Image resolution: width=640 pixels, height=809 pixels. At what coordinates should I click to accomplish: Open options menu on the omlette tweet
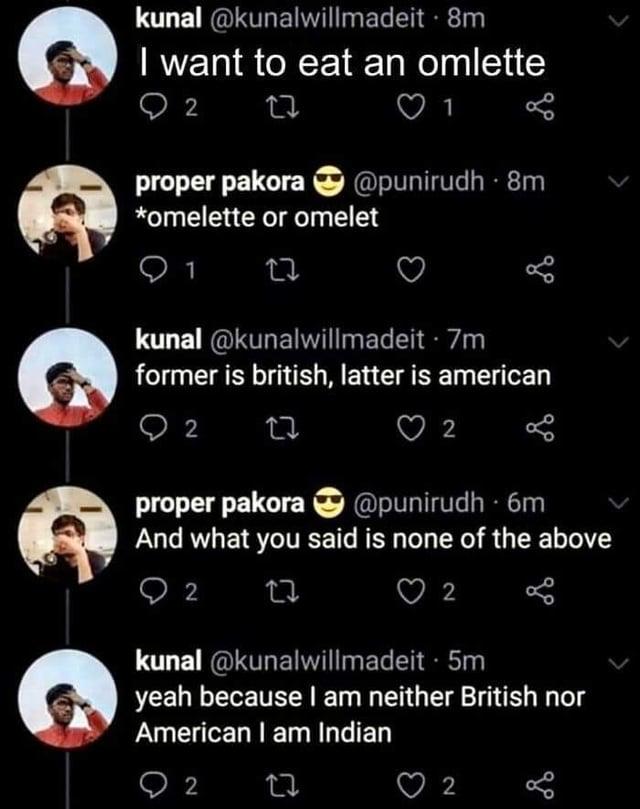click(617, 20)
